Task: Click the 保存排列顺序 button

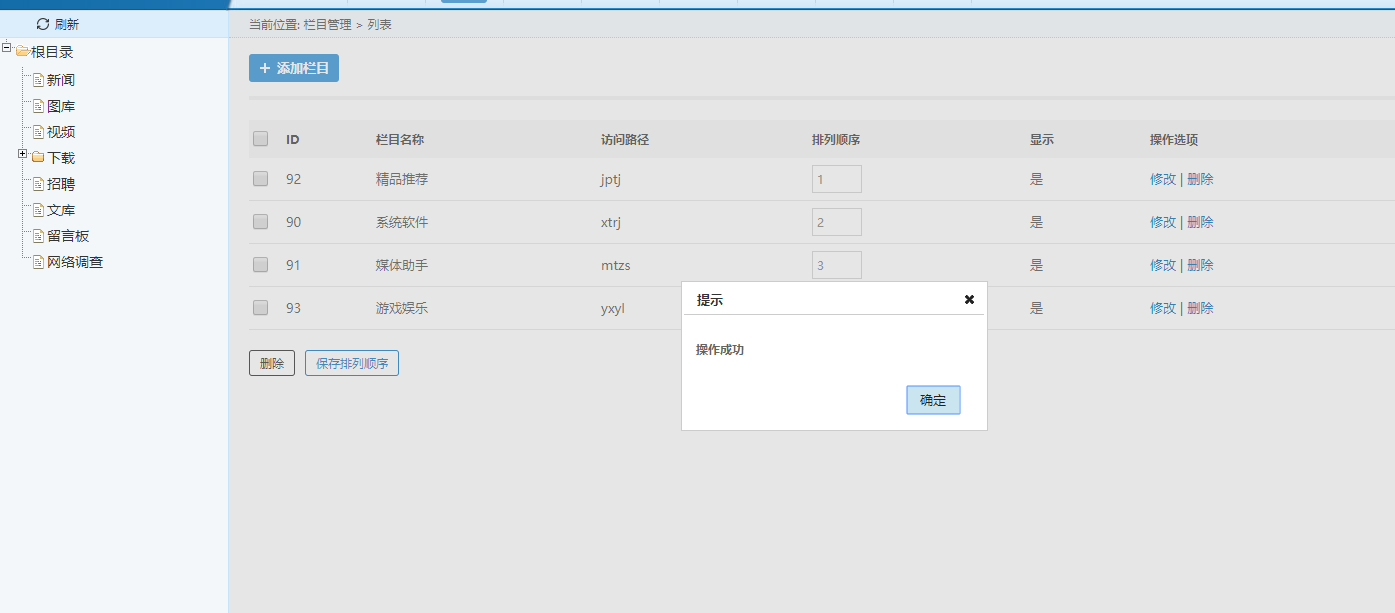Action: [x=352, y=363]
